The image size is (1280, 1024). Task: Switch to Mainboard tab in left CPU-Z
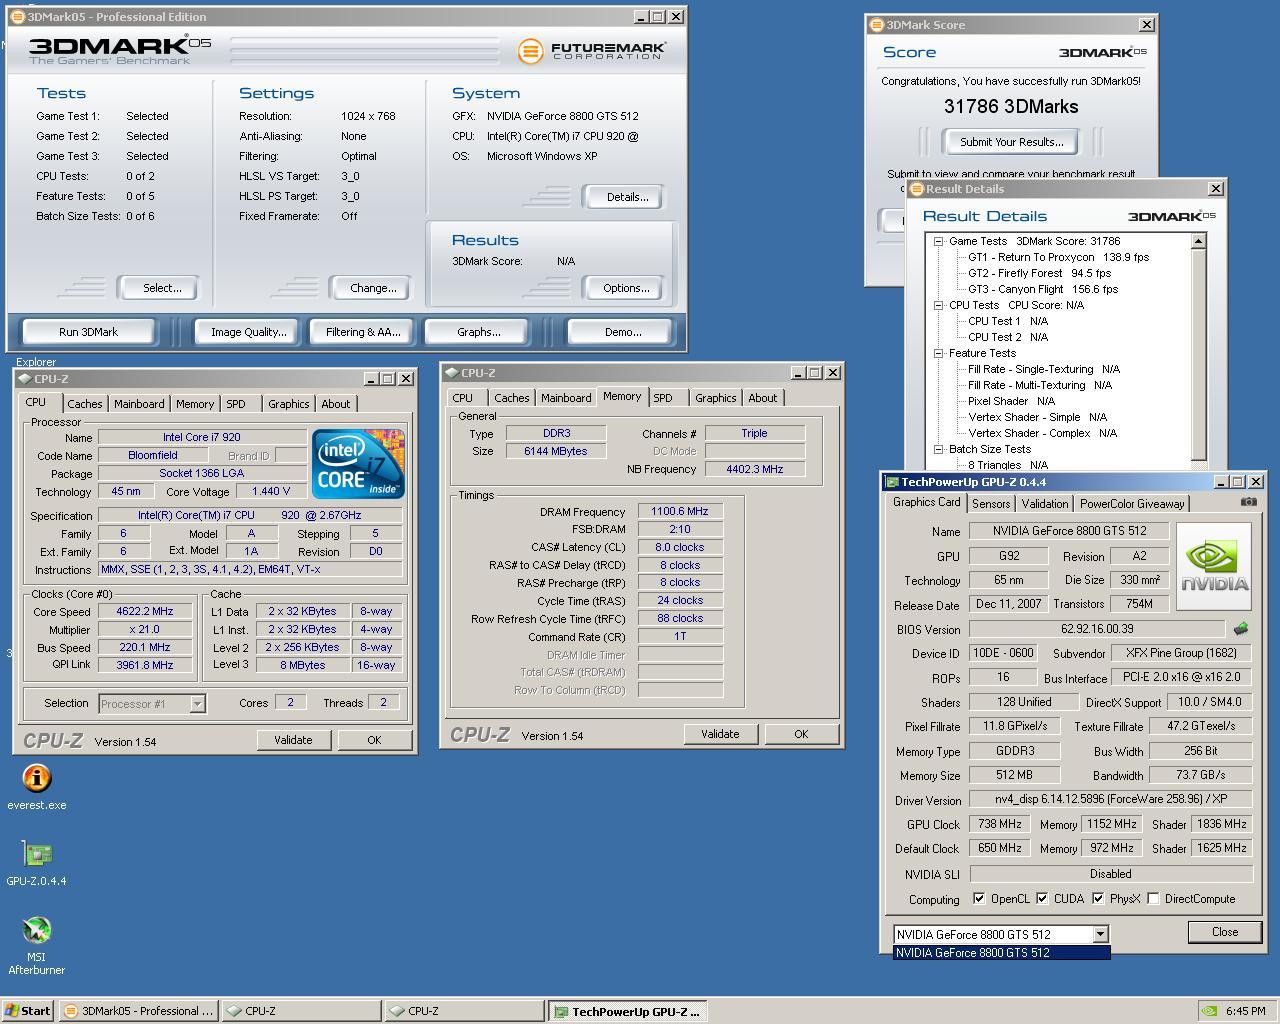point(139,404)
